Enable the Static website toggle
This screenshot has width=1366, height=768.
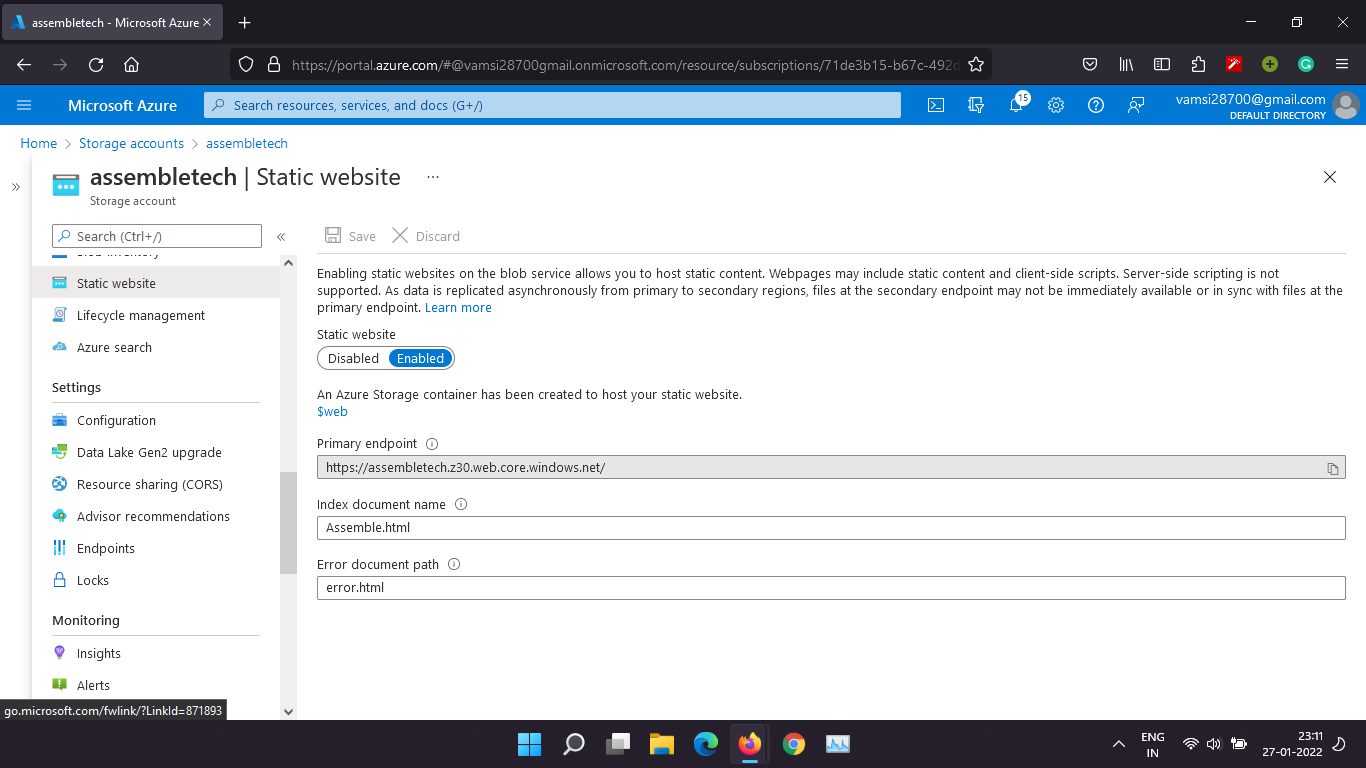[419, 358]
